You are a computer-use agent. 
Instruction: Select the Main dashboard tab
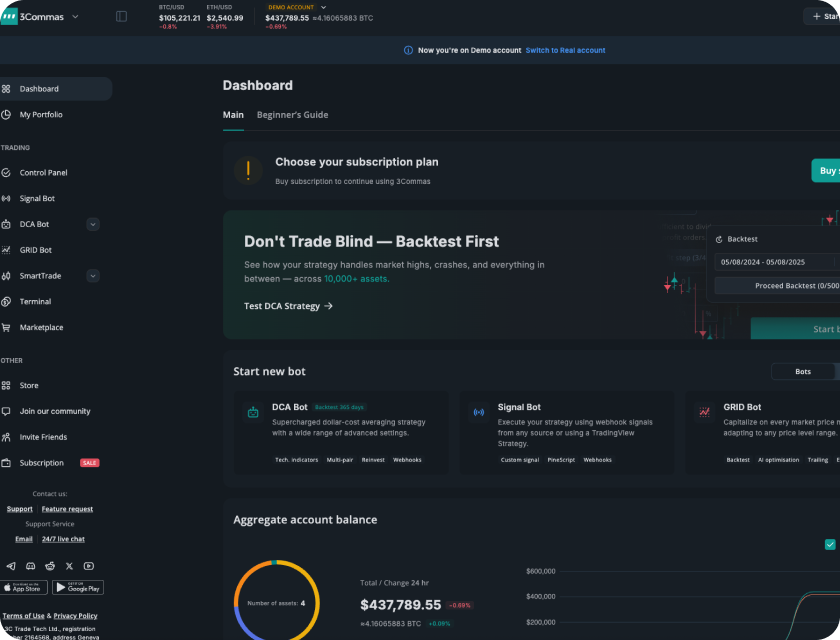pos(233,115)
